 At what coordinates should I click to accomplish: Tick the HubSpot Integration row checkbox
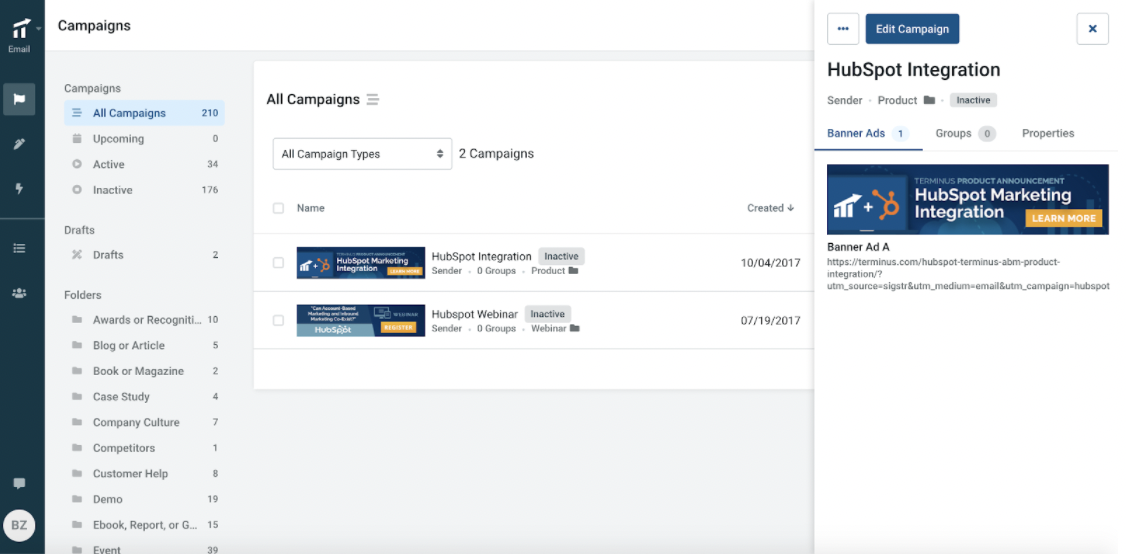pos(278,263)
